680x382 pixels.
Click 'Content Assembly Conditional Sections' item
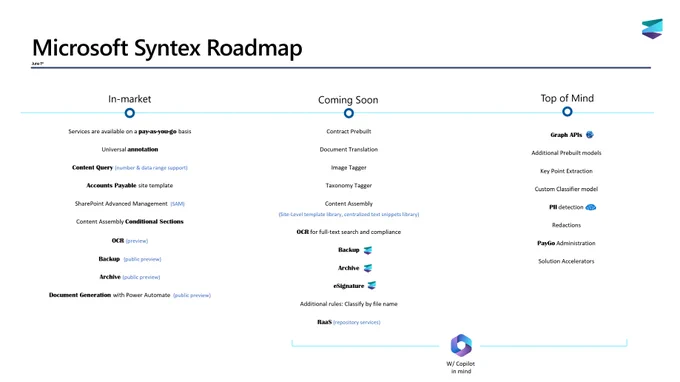point(130,222)
